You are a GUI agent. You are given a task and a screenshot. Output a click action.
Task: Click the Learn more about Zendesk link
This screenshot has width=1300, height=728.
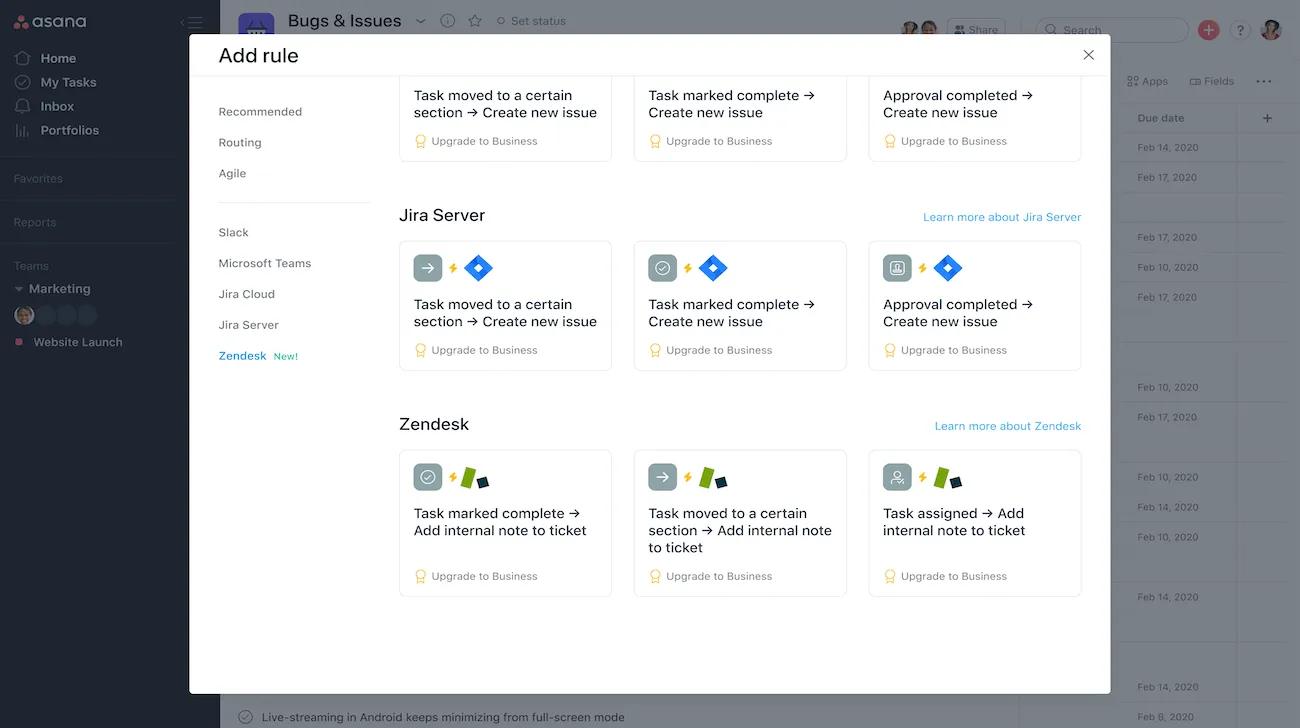coord(1008,425)
